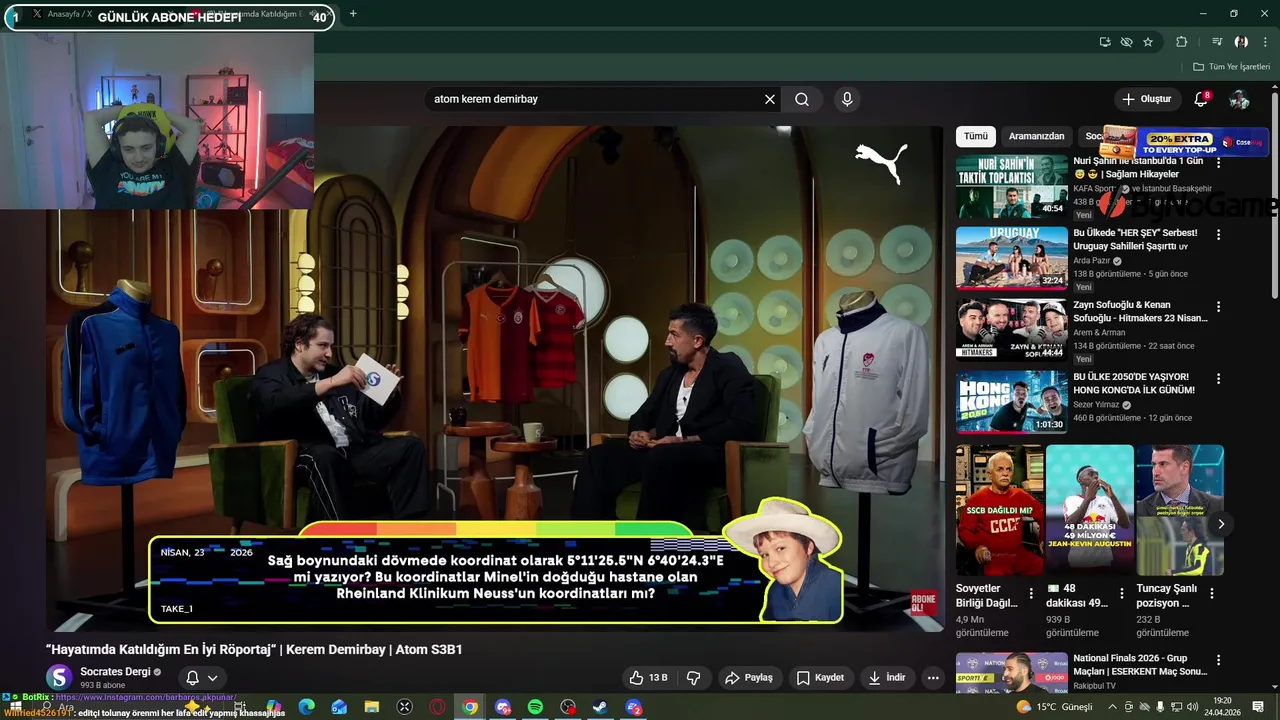Start voice search with microphone icon
The width and height of the screenshot is (1280, 720).
point(847,99)
